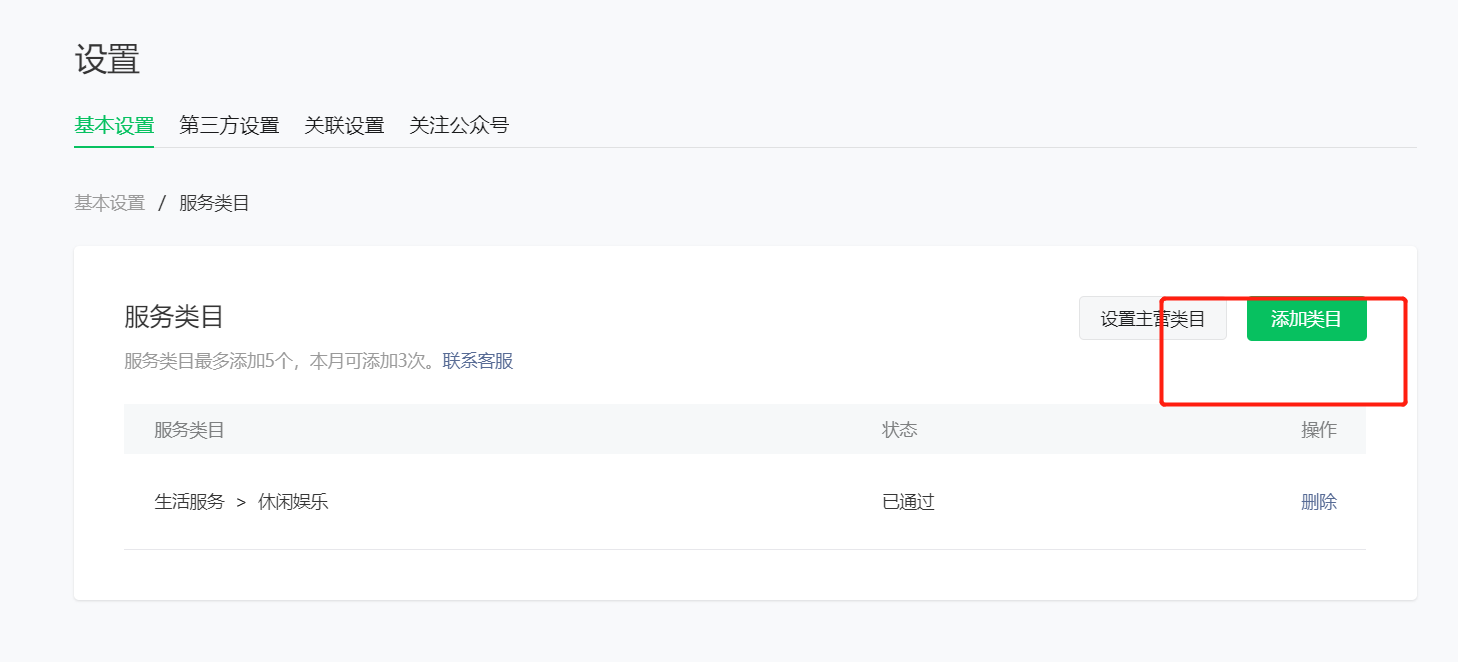
Task: Click the 服务类目最多添加5个 hint text
Action: tap(280, 361)
